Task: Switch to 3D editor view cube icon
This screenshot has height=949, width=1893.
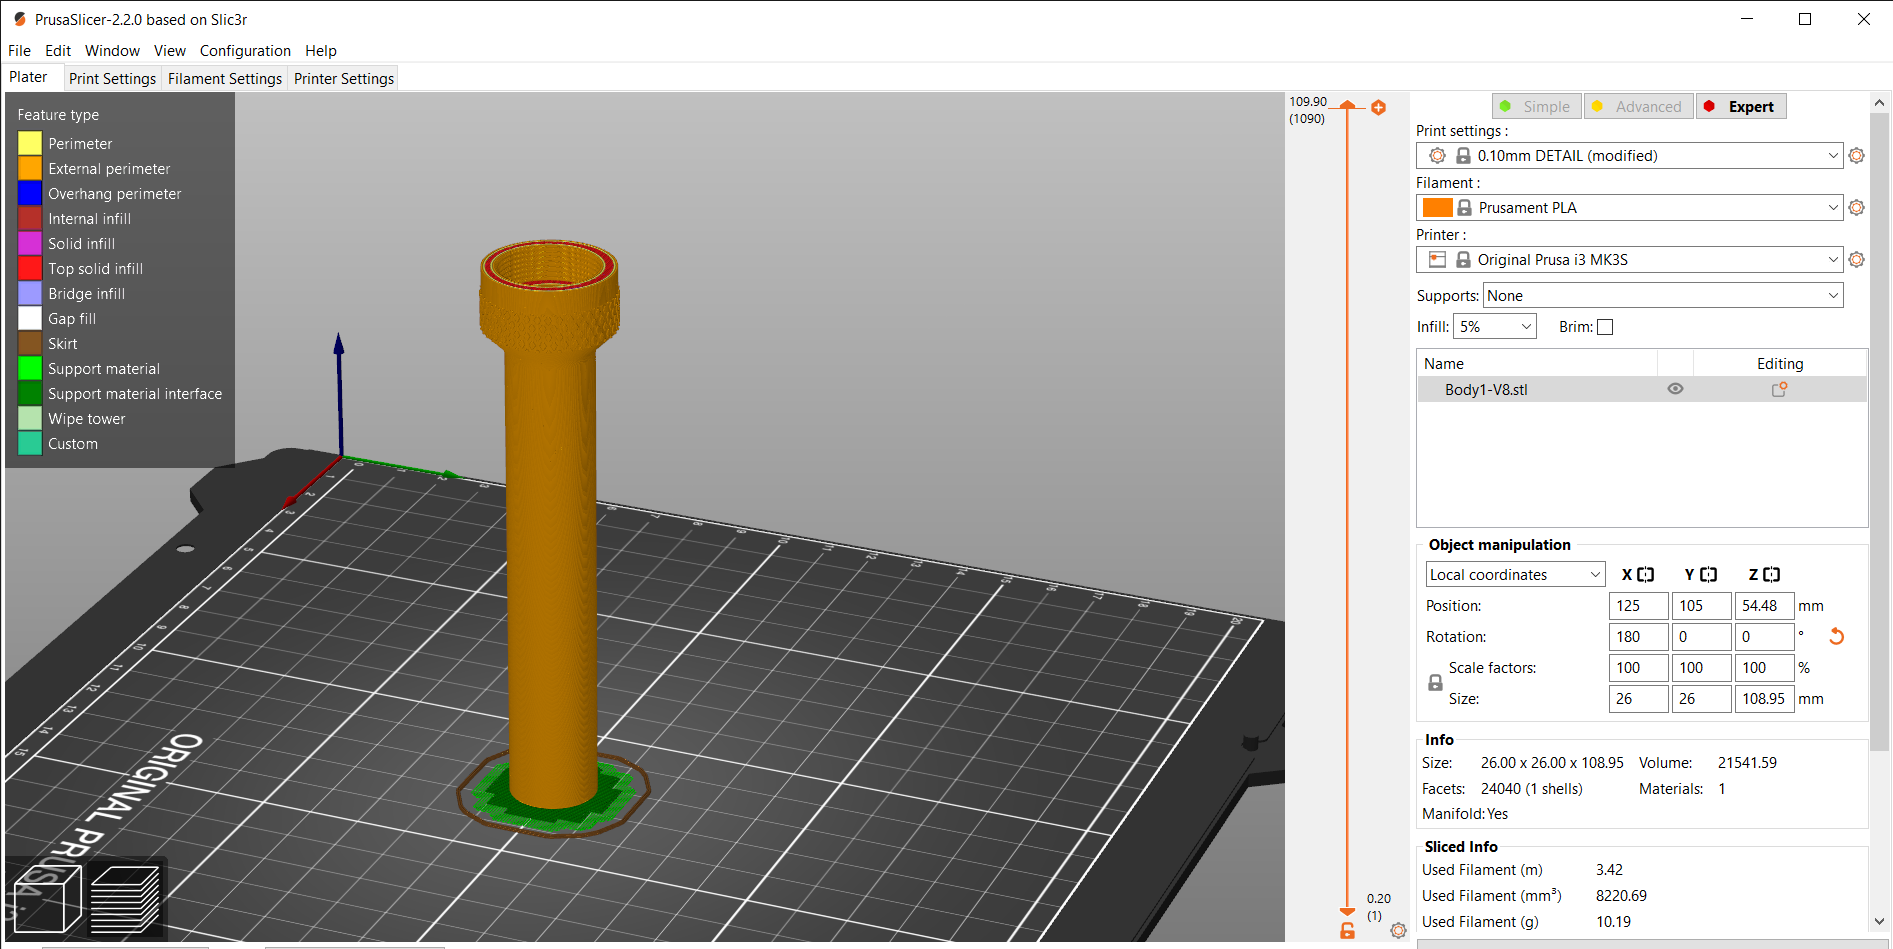Action: pyautogui.click(x=47, y=899)
